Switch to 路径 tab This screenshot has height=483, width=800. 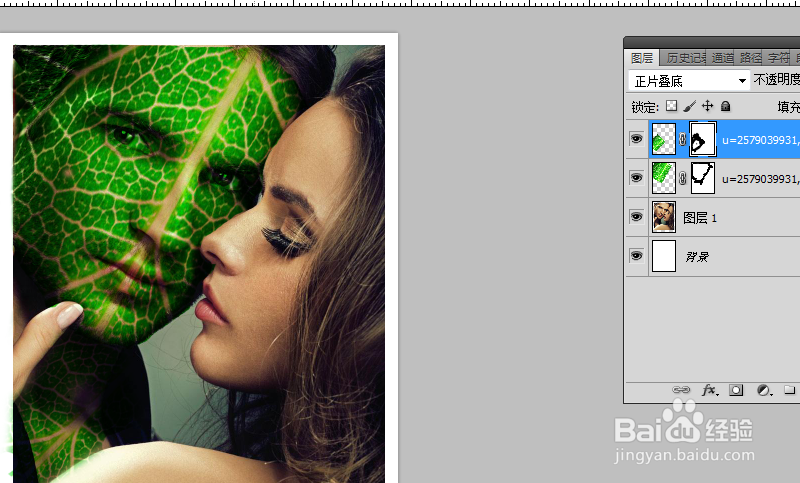click(750, 58)
